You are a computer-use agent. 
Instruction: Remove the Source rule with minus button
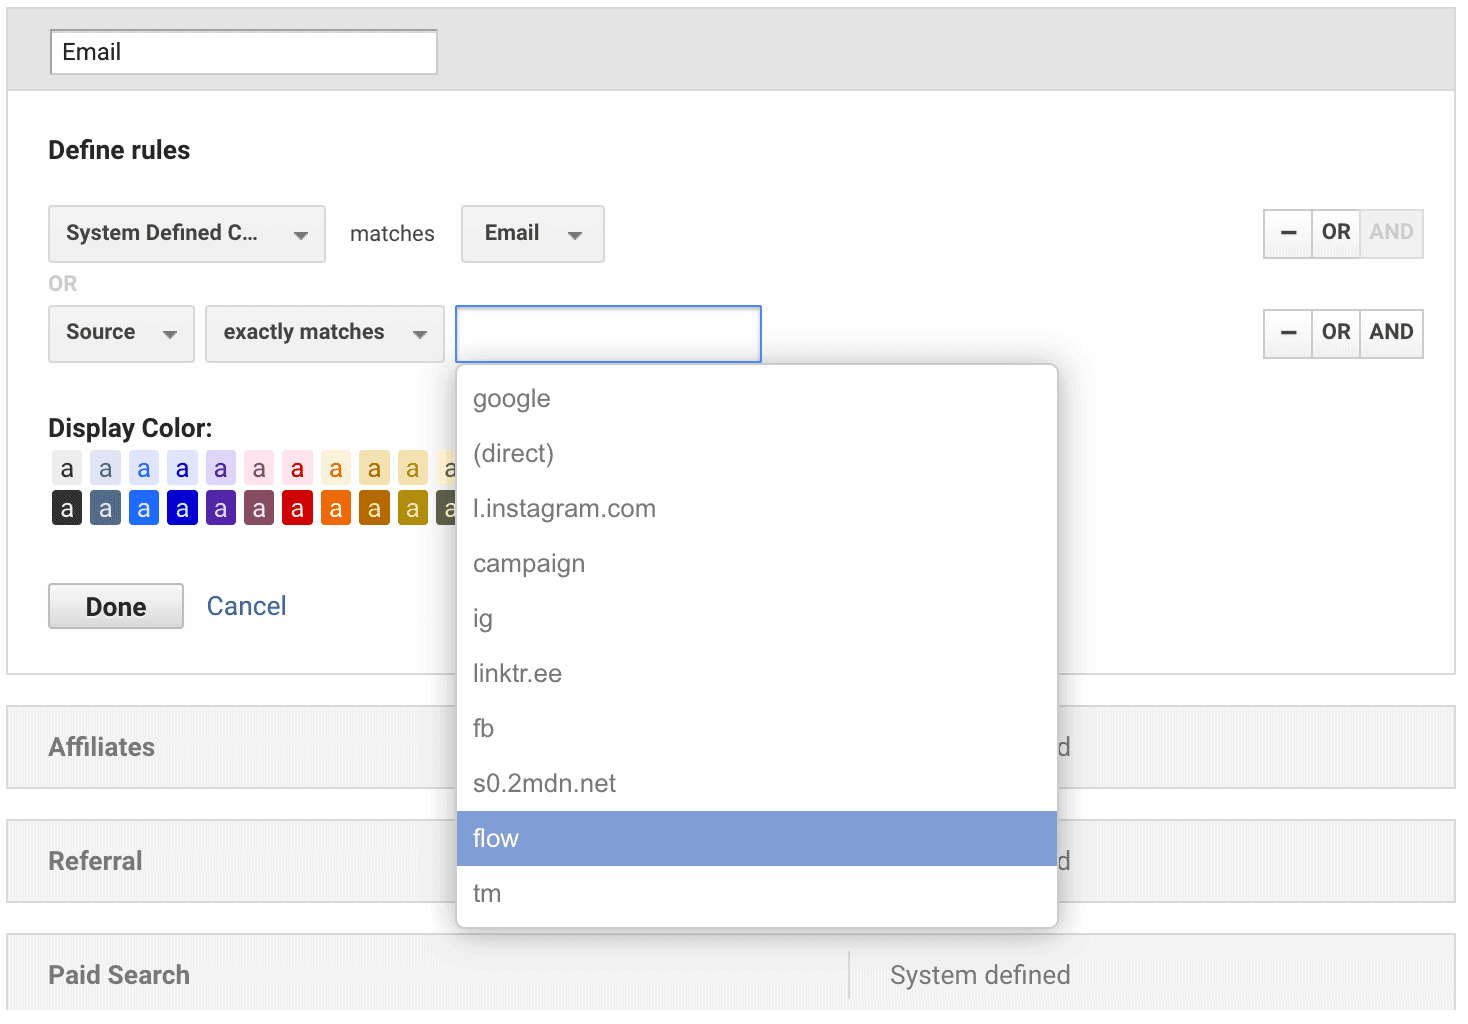(x=1288, y=333)
